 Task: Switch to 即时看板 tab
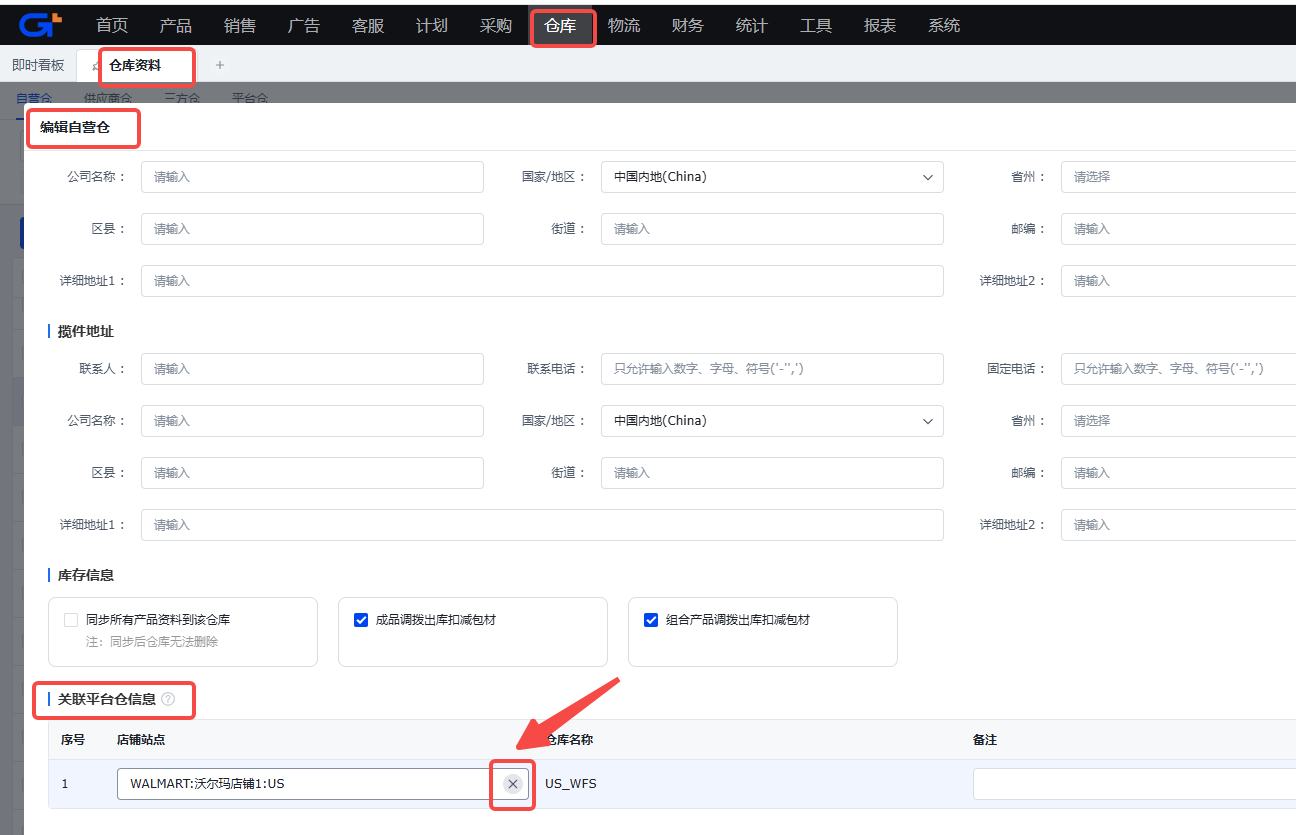(x=38, y=65)
